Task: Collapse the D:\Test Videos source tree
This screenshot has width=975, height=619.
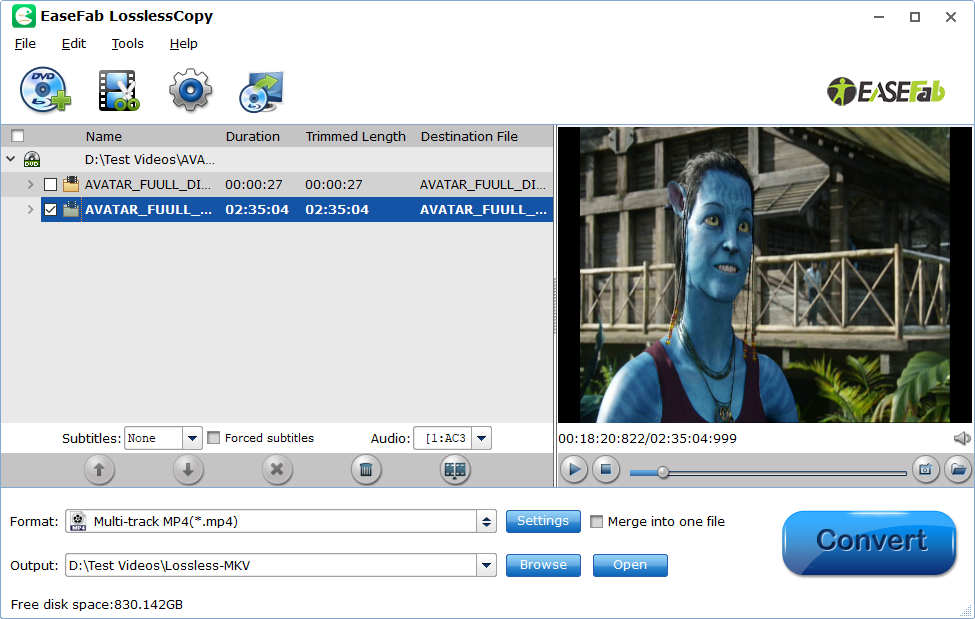Action: [11, 159]
